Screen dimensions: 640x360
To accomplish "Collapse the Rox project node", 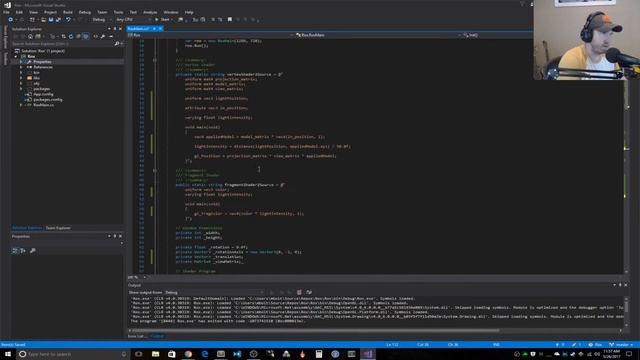I will point(16,56).
